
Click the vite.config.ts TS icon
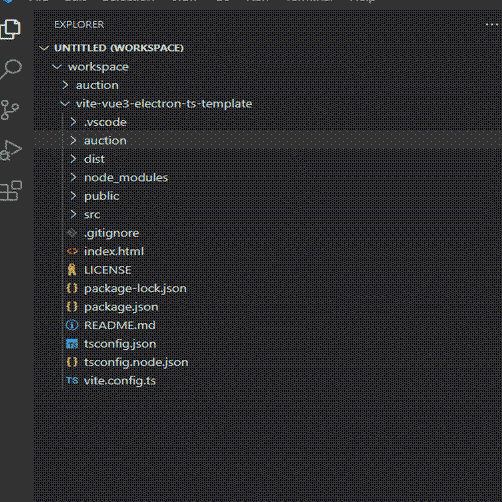click(x=72, y=380)
